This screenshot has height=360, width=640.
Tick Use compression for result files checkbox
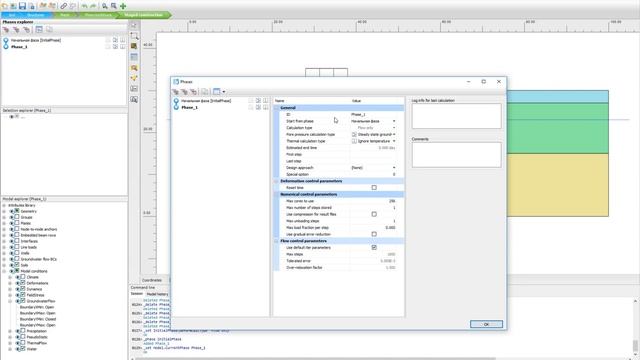click(x=374, y=214)
